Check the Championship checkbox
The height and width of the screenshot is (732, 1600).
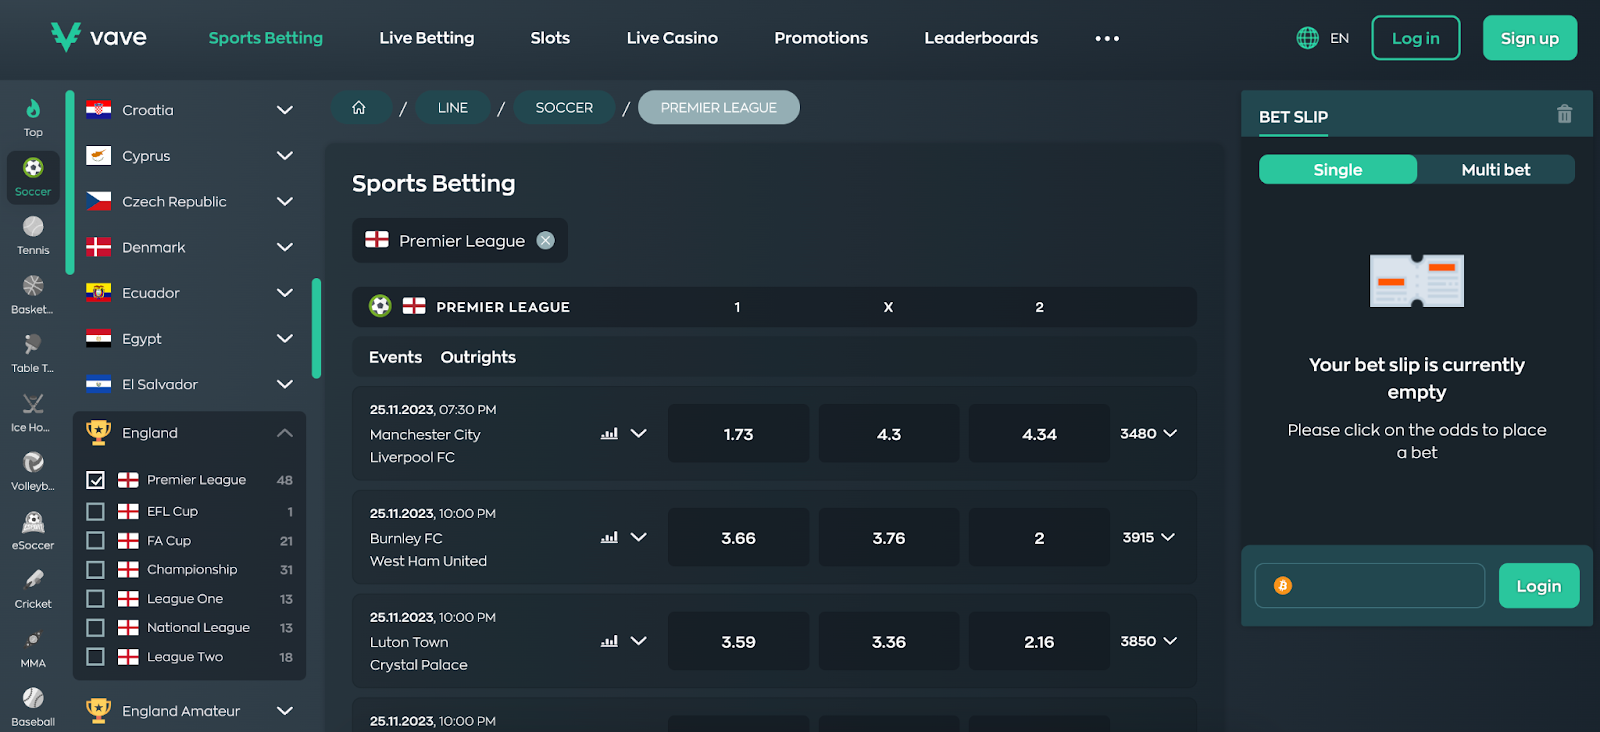(x=95, y=569)
